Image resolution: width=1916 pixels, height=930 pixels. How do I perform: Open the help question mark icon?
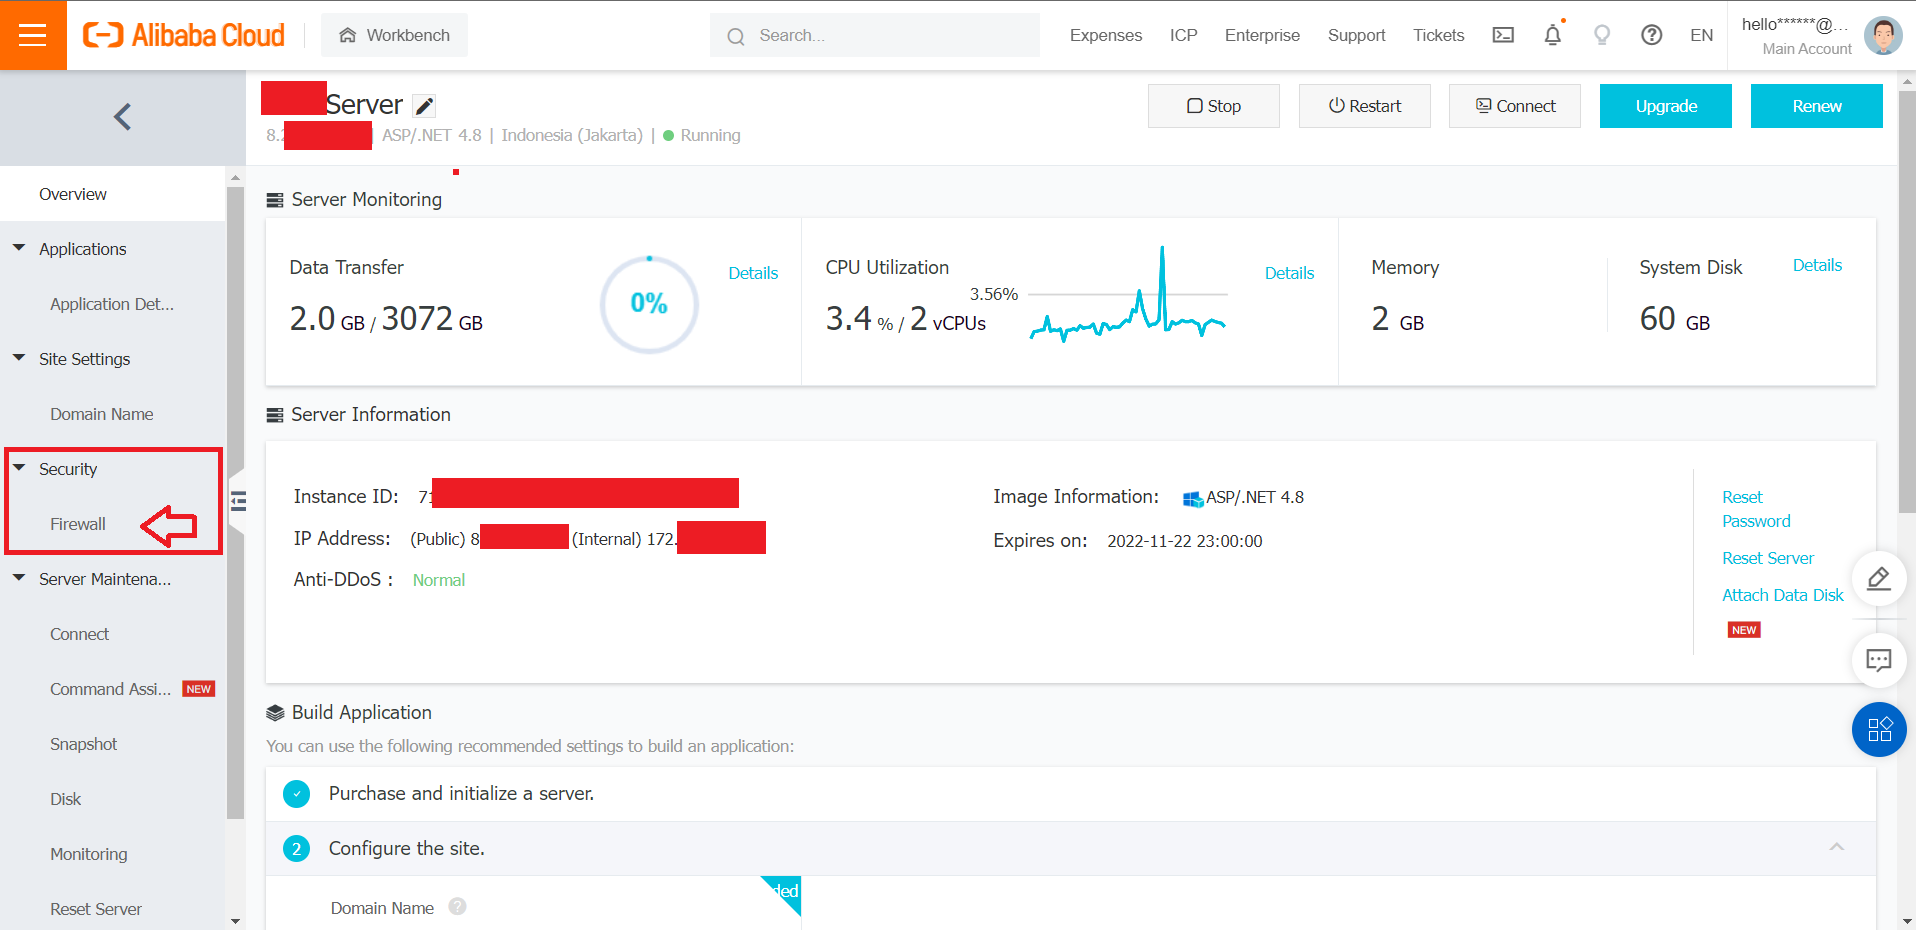1652,35
